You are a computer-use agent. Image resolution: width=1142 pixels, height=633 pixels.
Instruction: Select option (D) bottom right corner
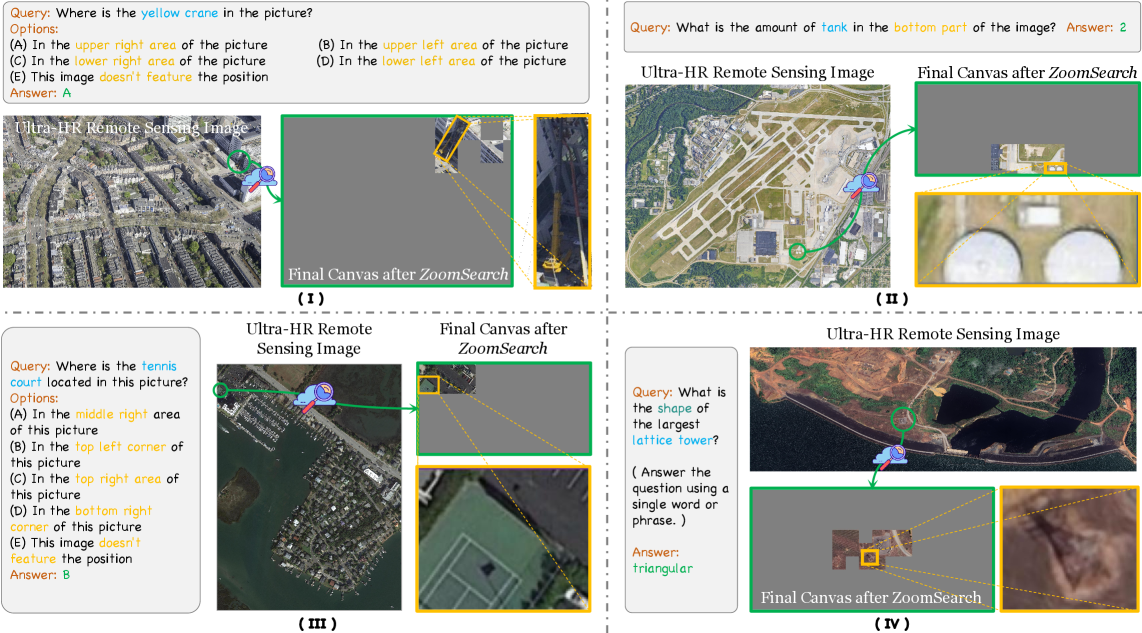point(81,519)
